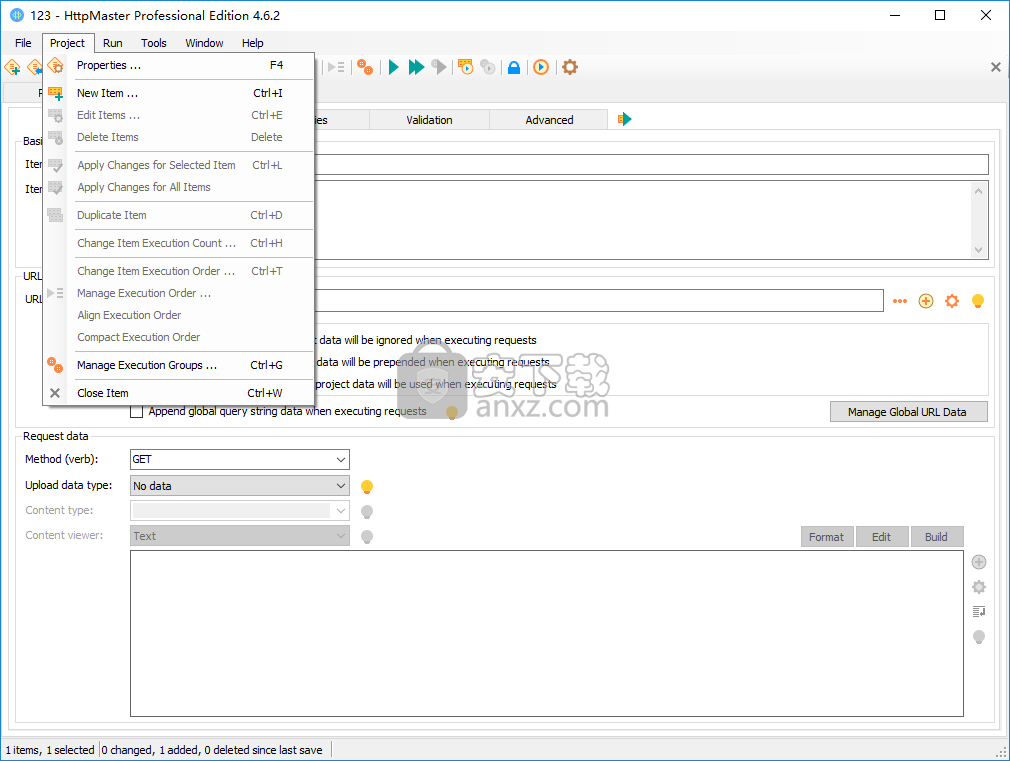Open the Window menu
This screenshot has width=1010, height=761.
(x=204, y=43)
